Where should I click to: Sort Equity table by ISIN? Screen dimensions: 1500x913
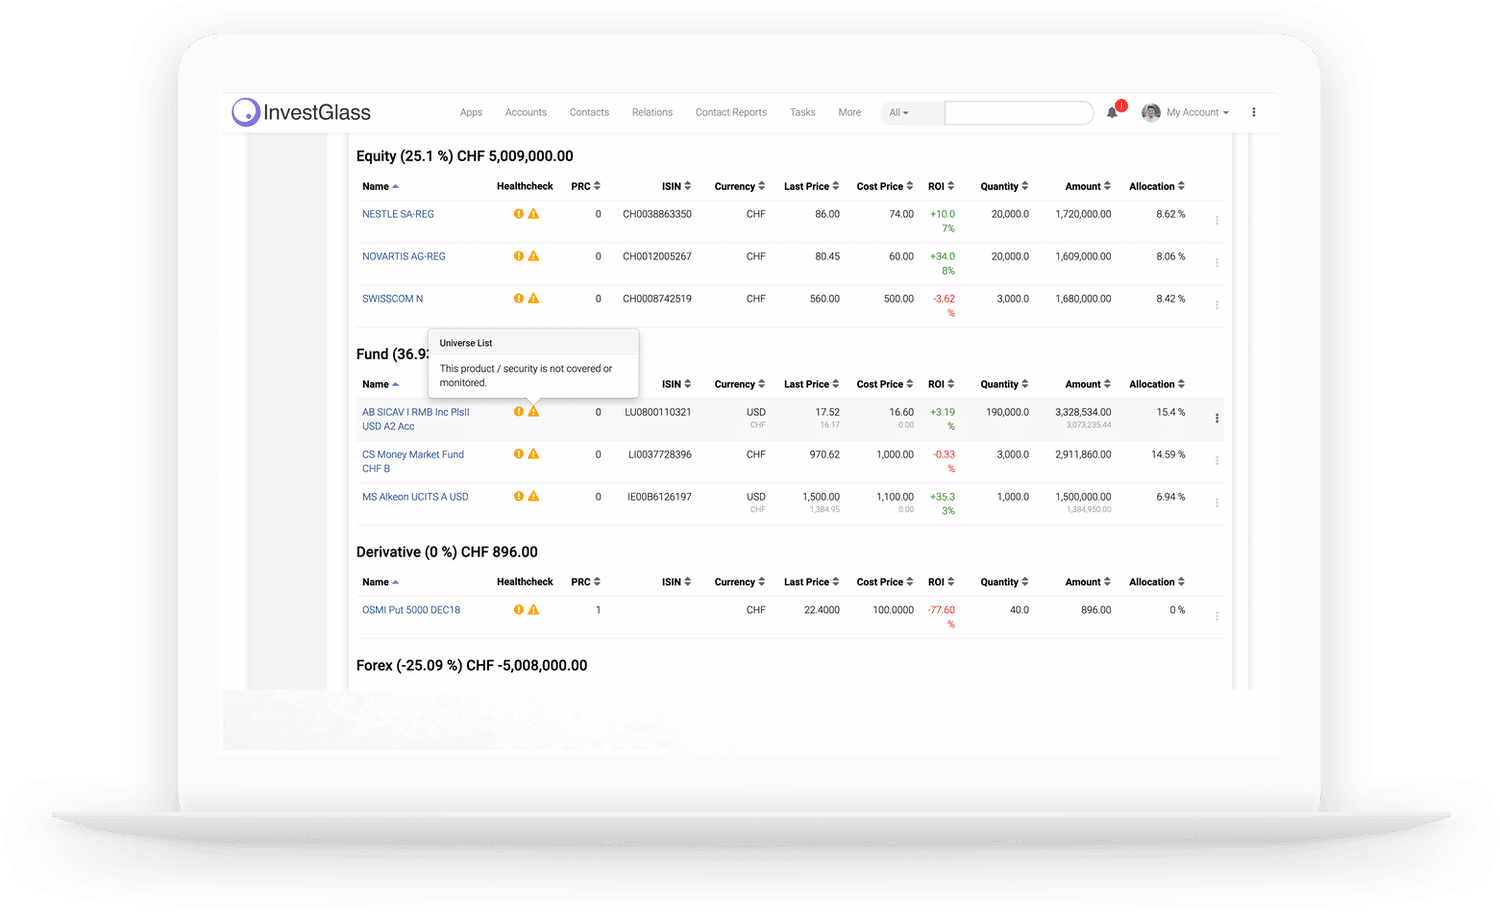click(677, 186)
